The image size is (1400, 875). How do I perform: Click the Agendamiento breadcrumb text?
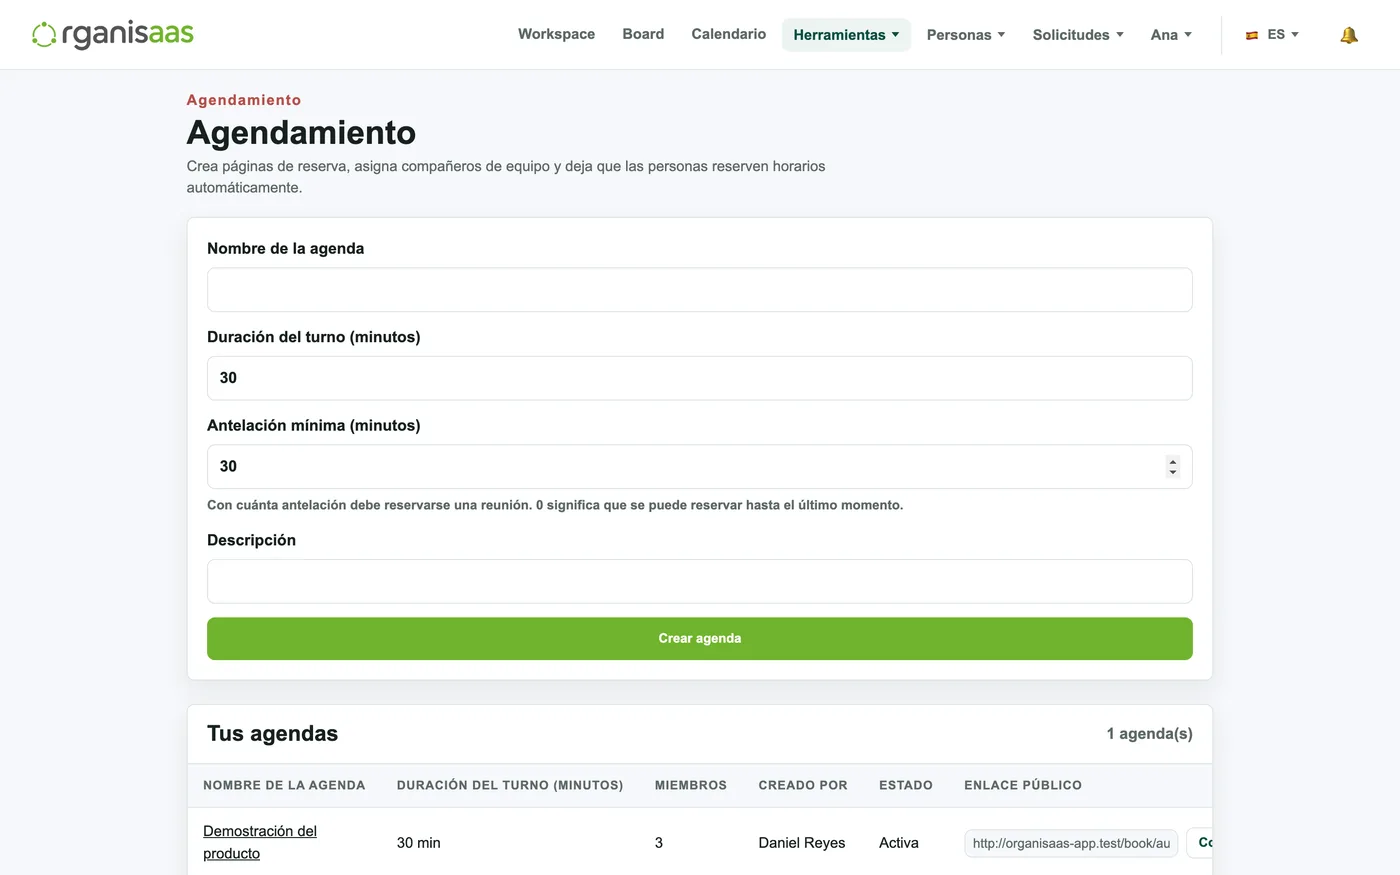coord(244,100)
